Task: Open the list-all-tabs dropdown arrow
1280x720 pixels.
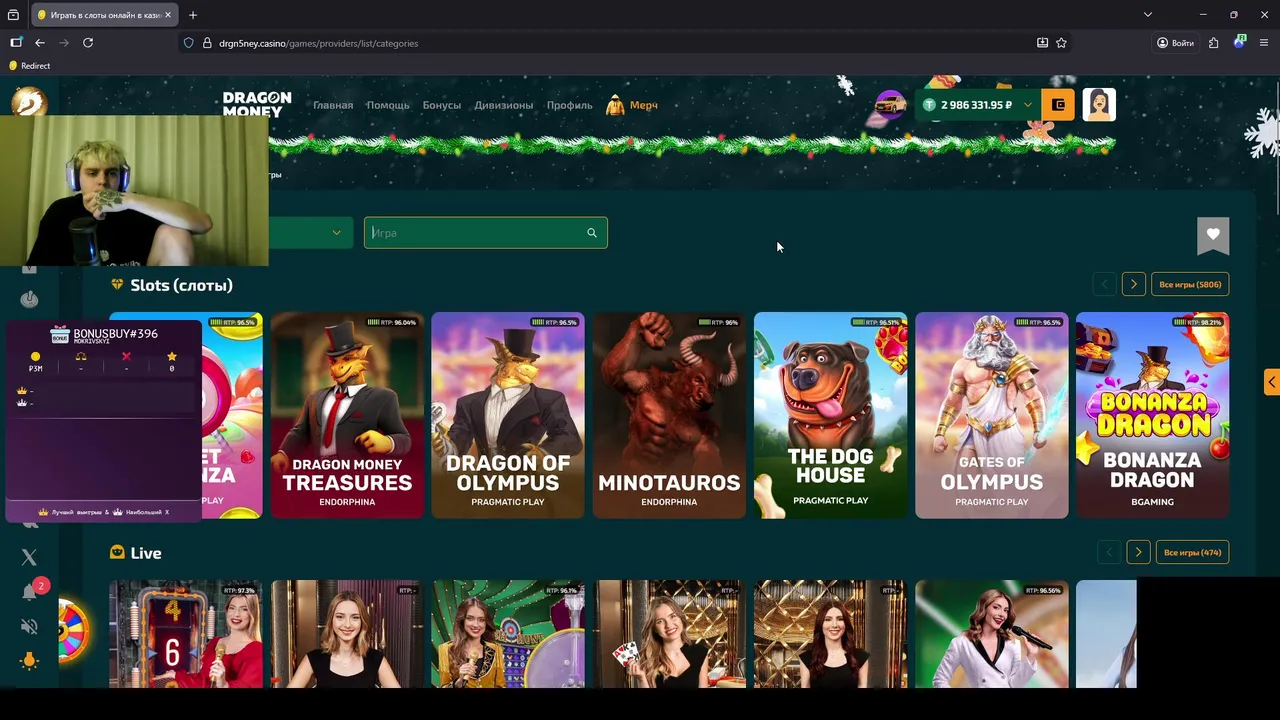Action: click(1148, 15)
